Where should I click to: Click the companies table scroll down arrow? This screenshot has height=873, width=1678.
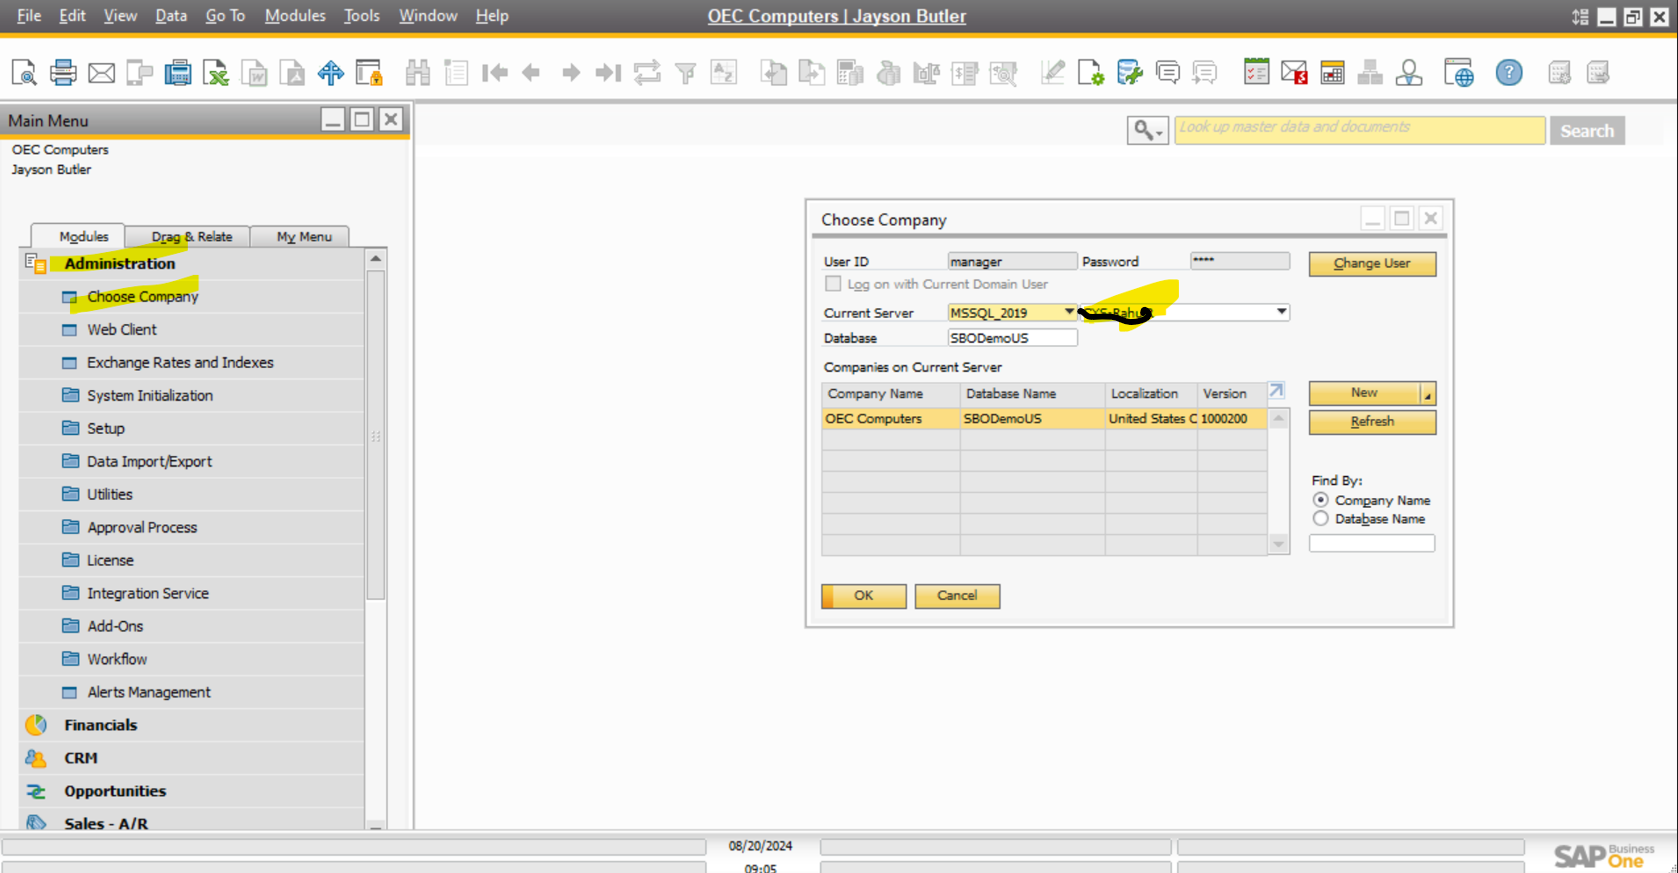click(x=1278, y=544)
